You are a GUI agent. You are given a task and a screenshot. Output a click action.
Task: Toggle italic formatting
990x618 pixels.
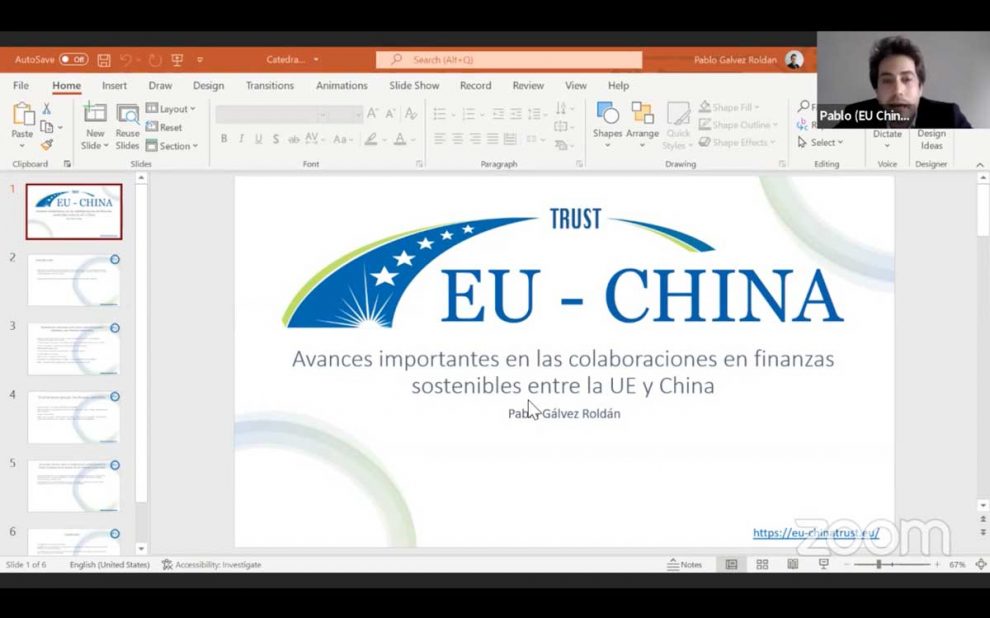(241, 137)
